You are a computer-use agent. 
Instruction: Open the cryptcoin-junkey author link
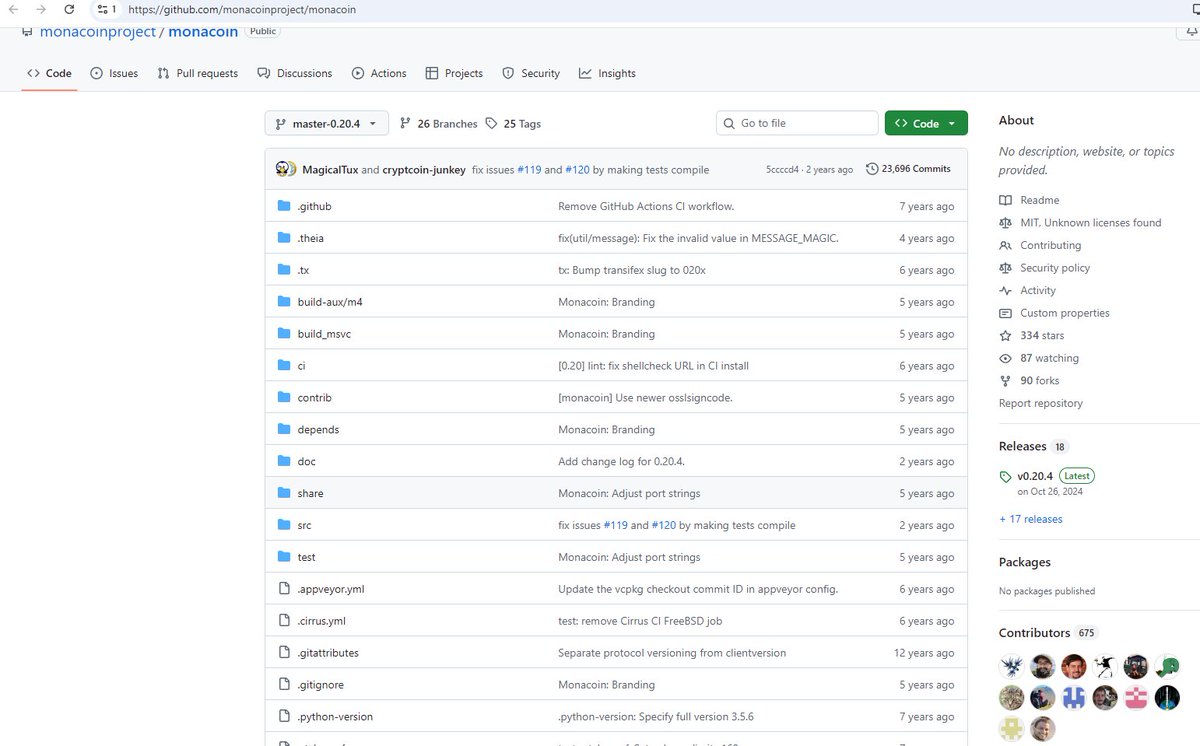pyautogui.click(x=424, y=170)
